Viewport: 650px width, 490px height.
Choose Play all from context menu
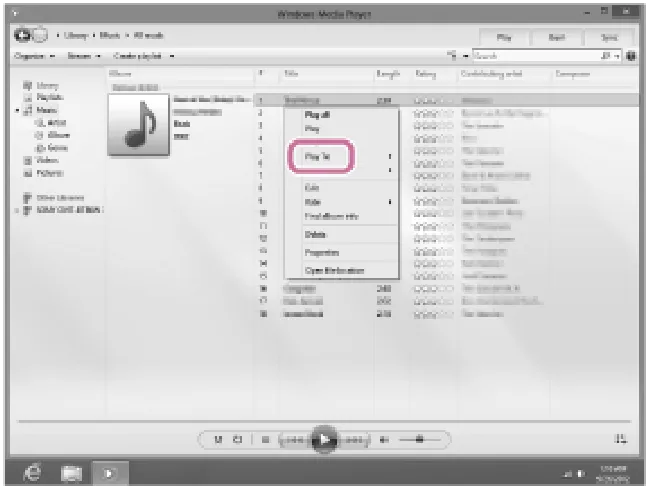point(317,115)
